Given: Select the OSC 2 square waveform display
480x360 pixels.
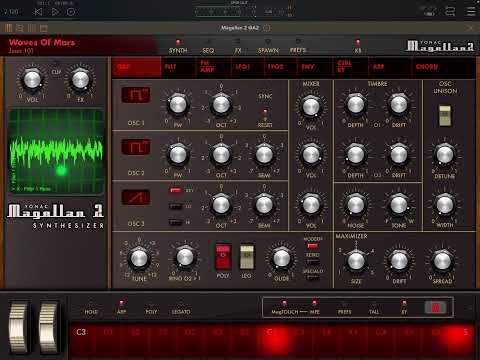Looking at the screenshot, I should 136,147.
